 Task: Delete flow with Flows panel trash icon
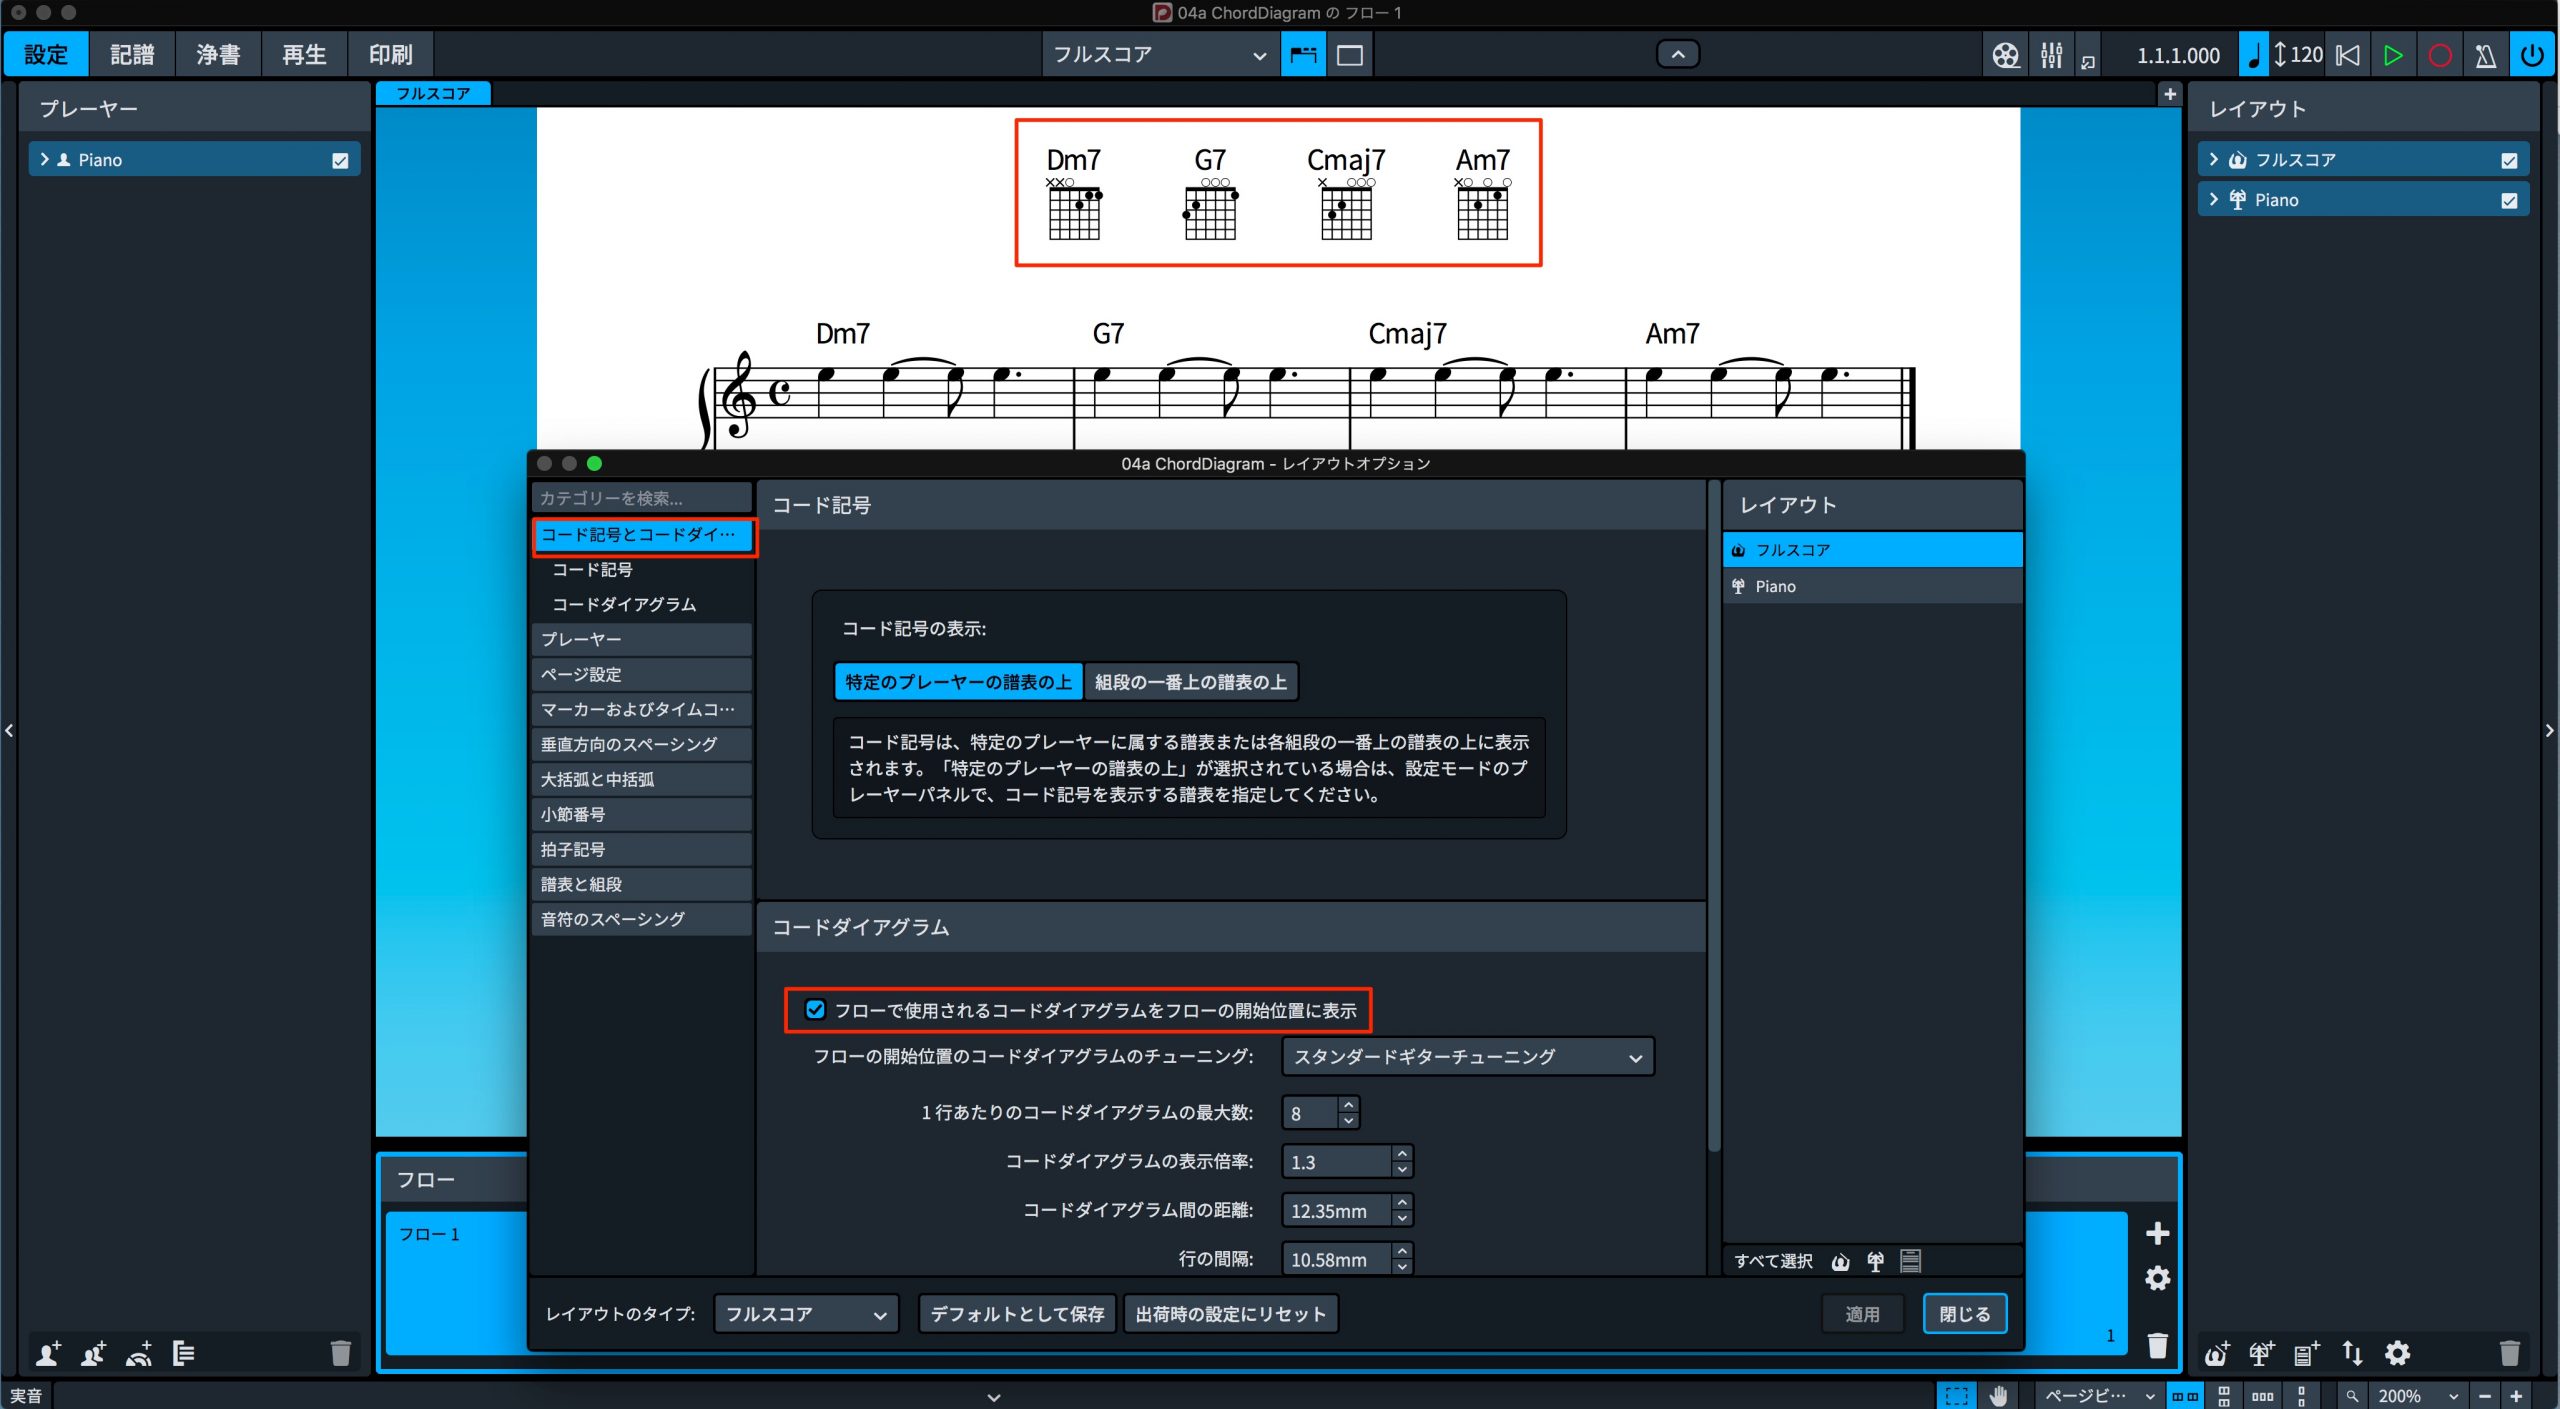[2157, 1345]
